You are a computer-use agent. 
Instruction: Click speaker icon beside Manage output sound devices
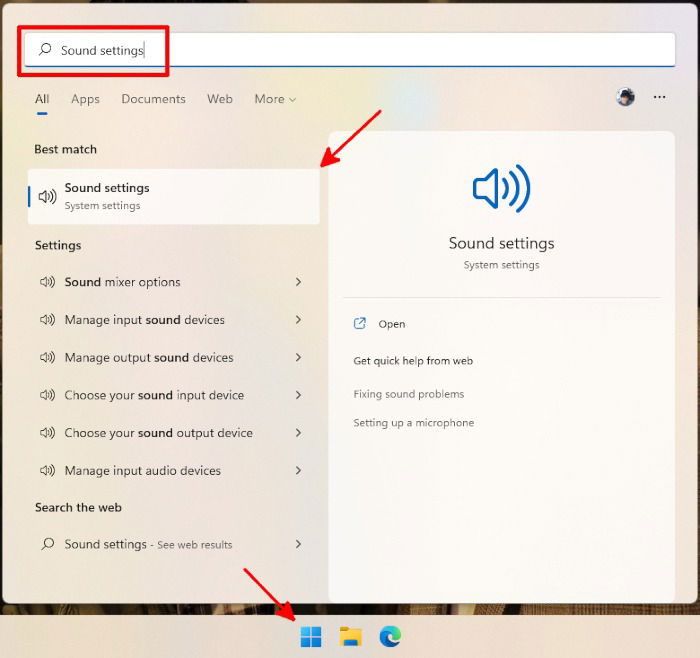[47, 357]
